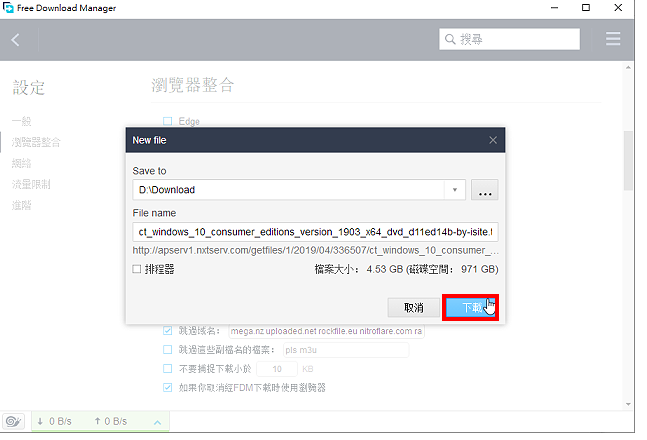Select 瀏覽器整合 in the settings sidebar
647x440 pixels.
click(36, 142)
